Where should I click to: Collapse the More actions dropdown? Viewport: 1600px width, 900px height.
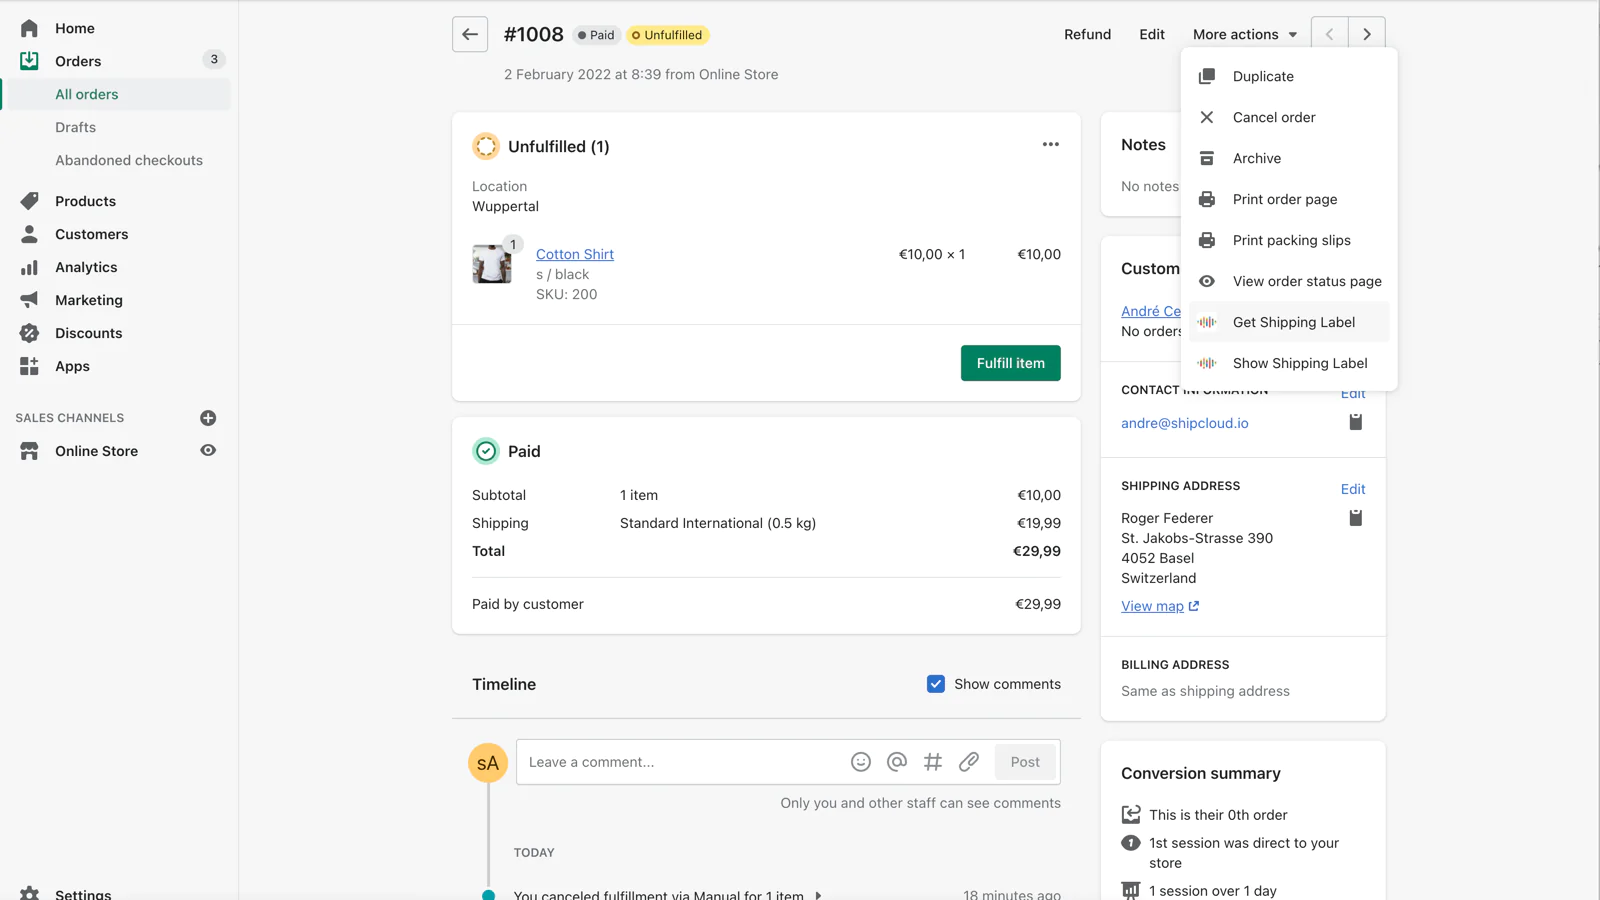click(1244, 34)
